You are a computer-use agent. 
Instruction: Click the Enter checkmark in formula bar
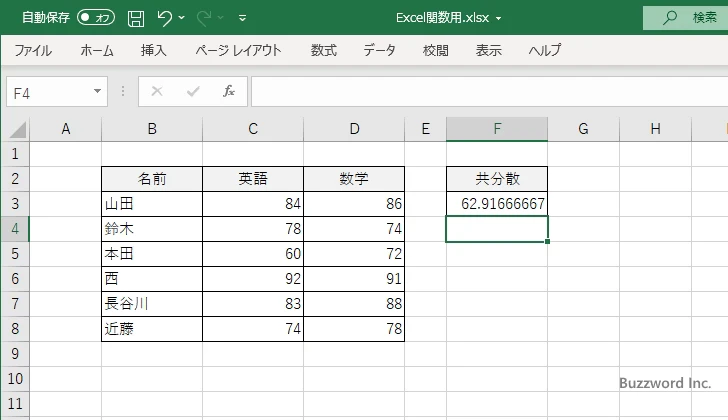click(x=193, y=91)
